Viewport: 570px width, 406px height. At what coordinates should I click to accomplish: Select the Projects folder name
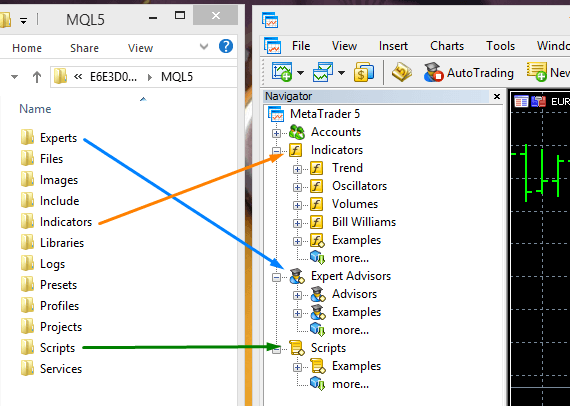click(61, 327)
